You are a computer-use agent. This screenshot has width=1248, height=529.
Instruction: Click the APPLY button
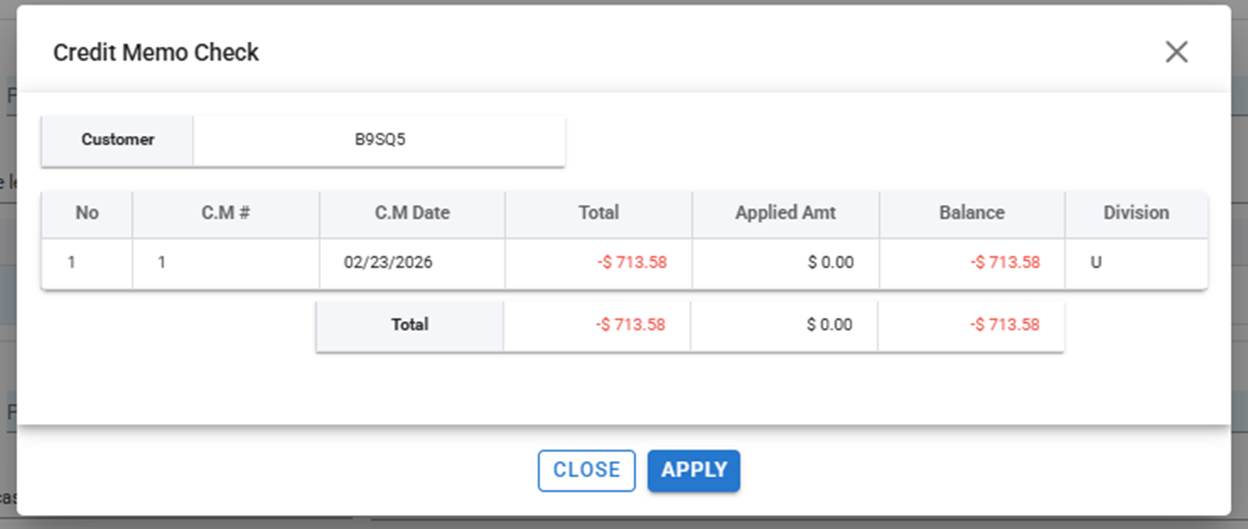(x=694, y=470)
